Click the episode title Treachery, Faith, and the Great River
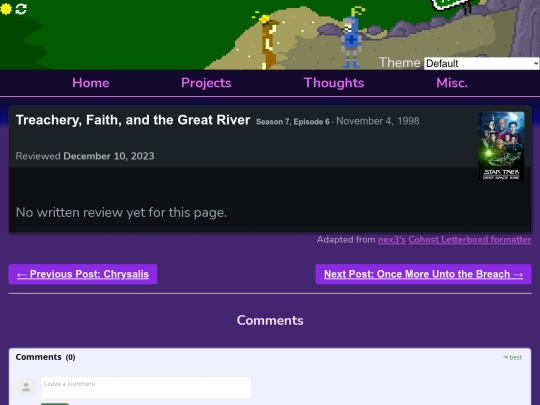540x405 pixels. coord(133,120)
